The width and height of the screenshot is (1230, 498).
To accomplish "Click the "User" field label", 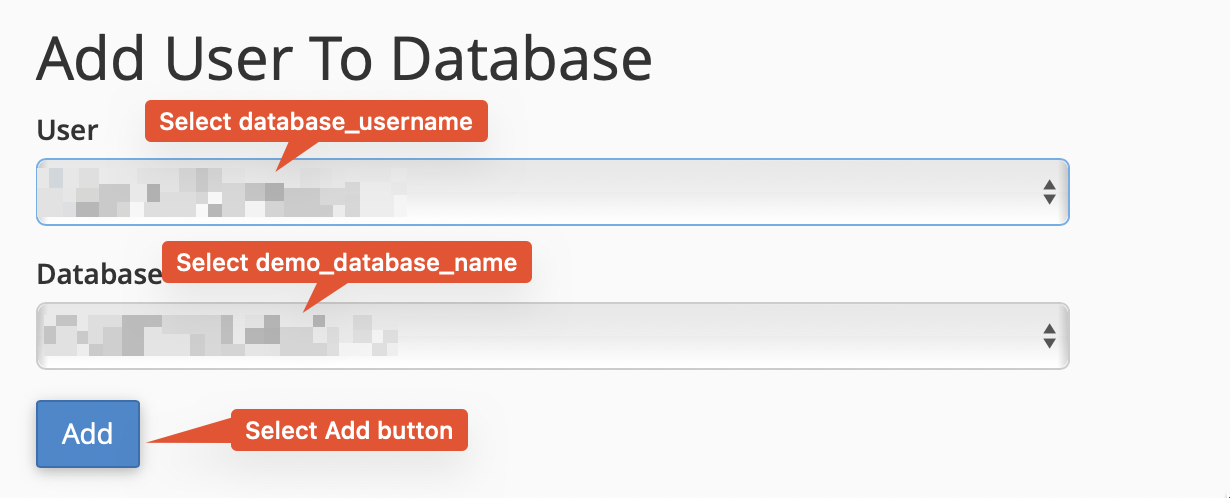I will (67, 129).
